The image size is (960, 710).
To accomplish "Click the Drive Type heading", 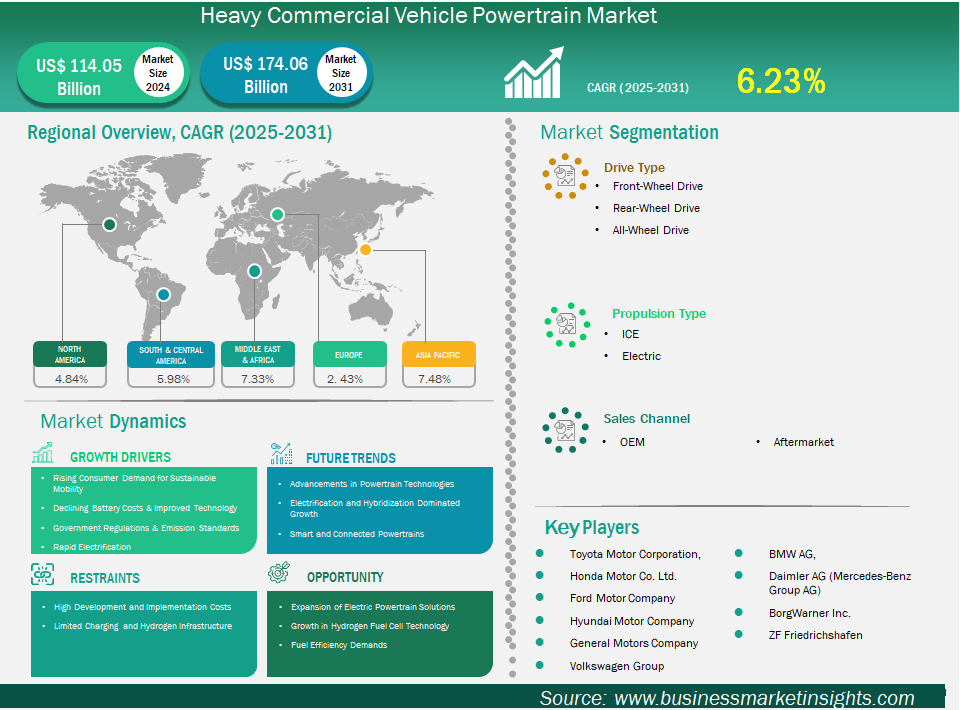I will click(x=634, y=168).
